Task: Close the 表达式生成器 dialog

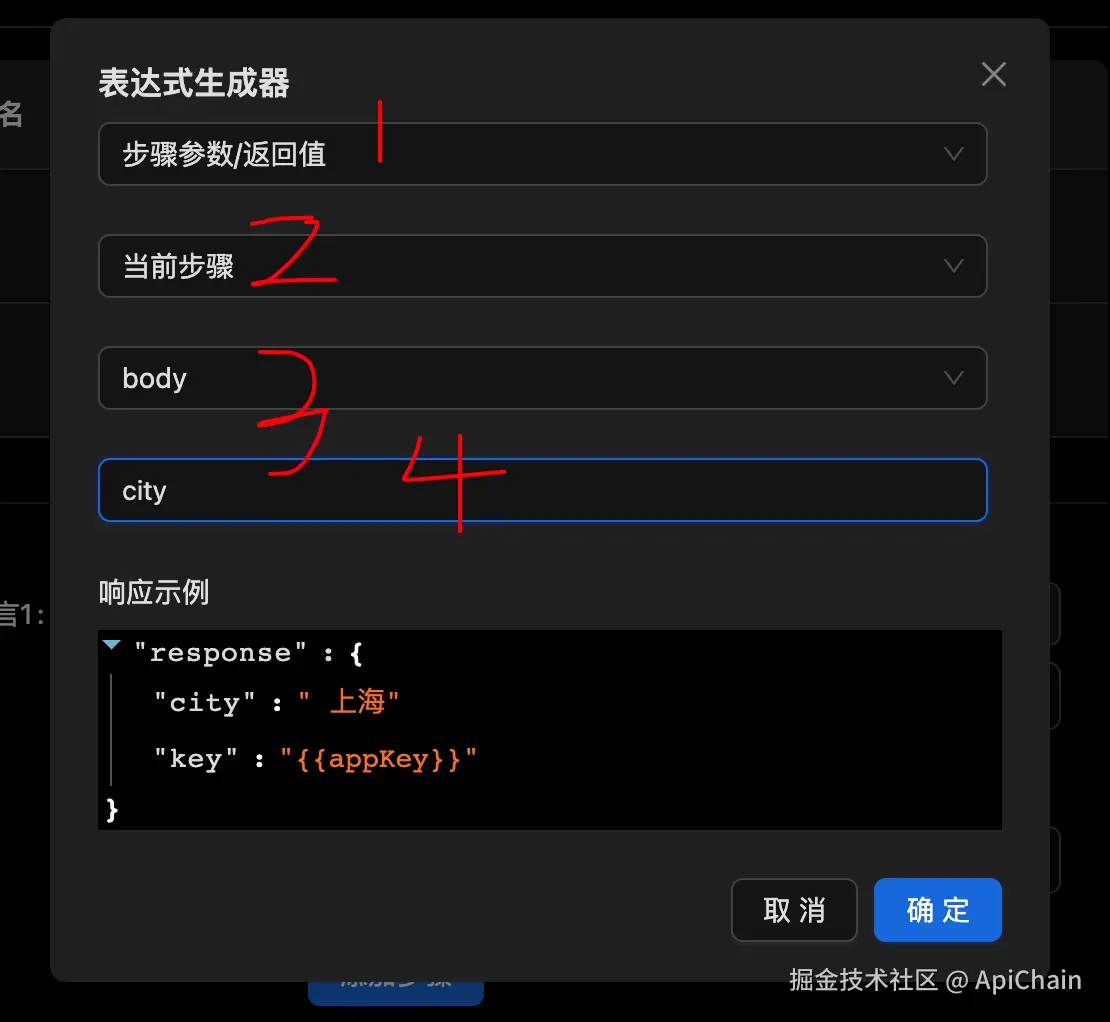Action: coord(993,74)
